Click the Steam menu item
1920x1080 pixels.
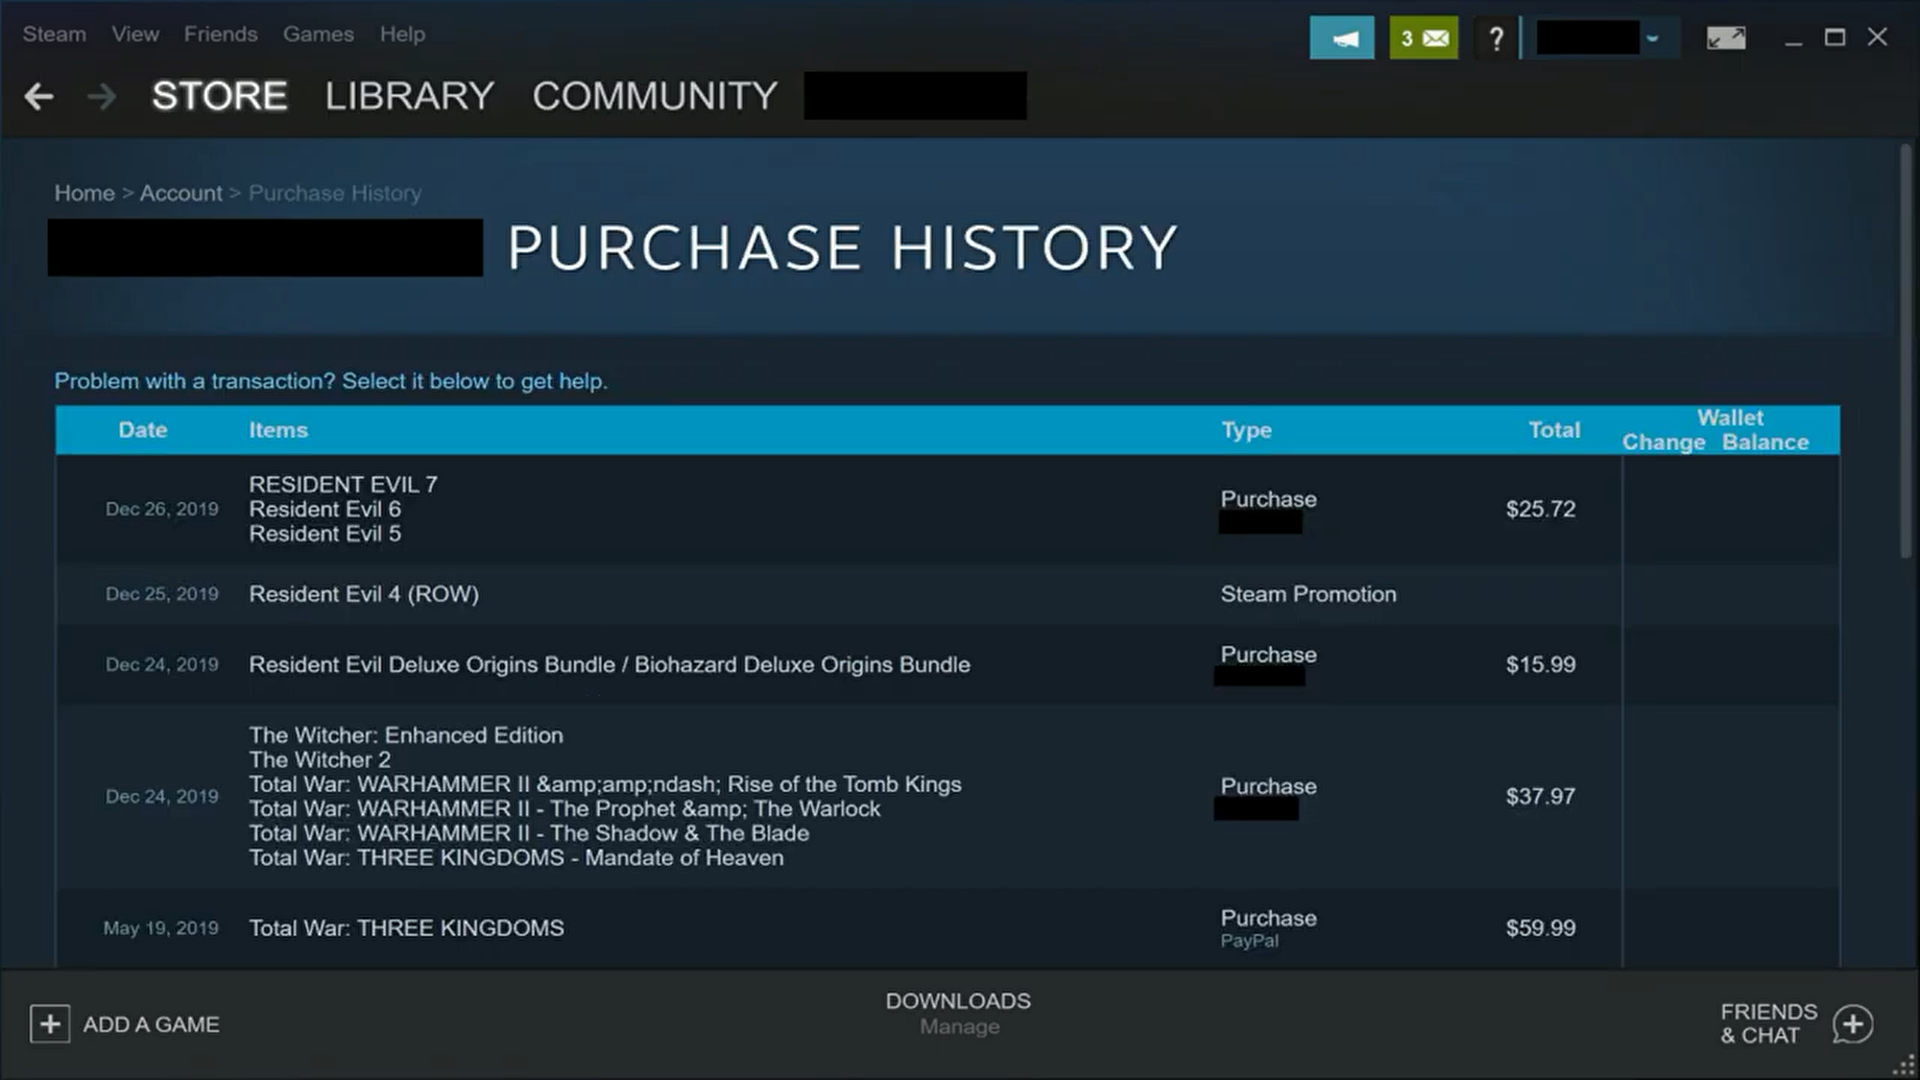coord(54,33)
